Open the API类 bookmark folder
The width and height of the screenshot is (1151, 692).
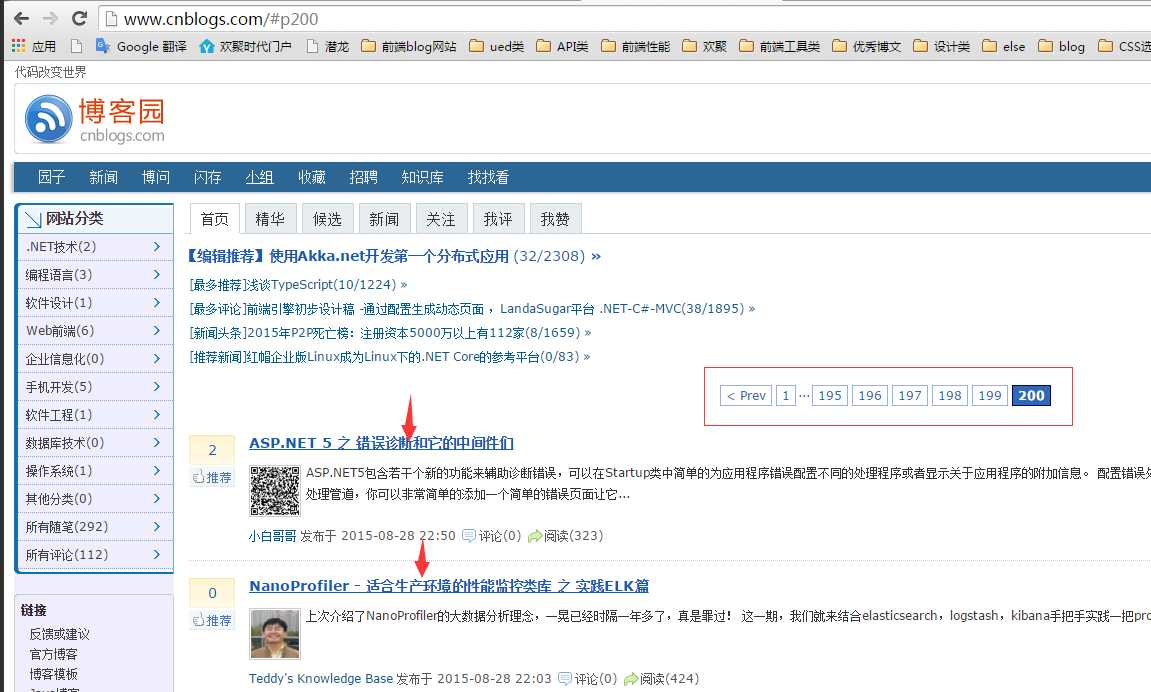pos(562,46)
